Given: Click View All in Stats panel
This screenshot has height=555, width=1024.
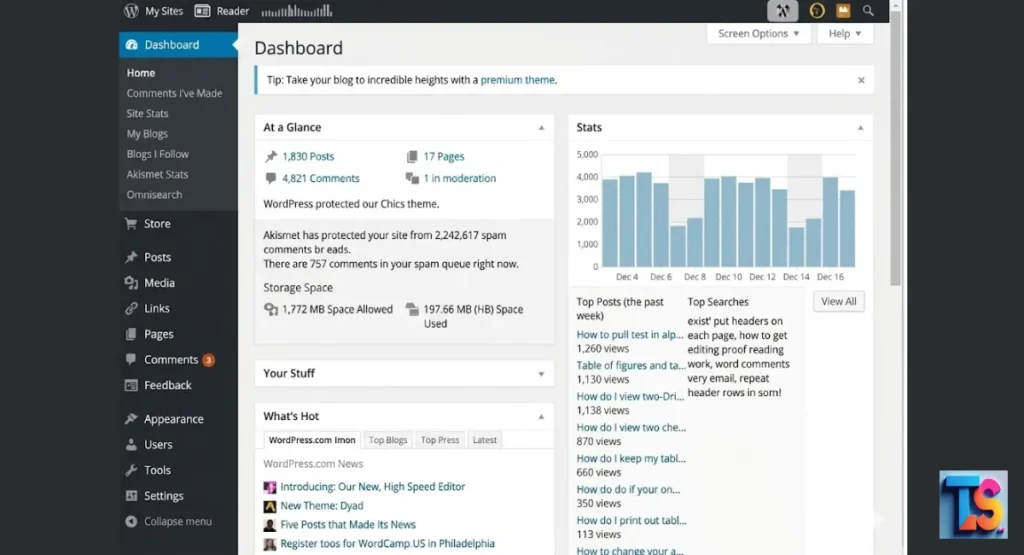Looking at the screenshot, I should click(839, 302).
